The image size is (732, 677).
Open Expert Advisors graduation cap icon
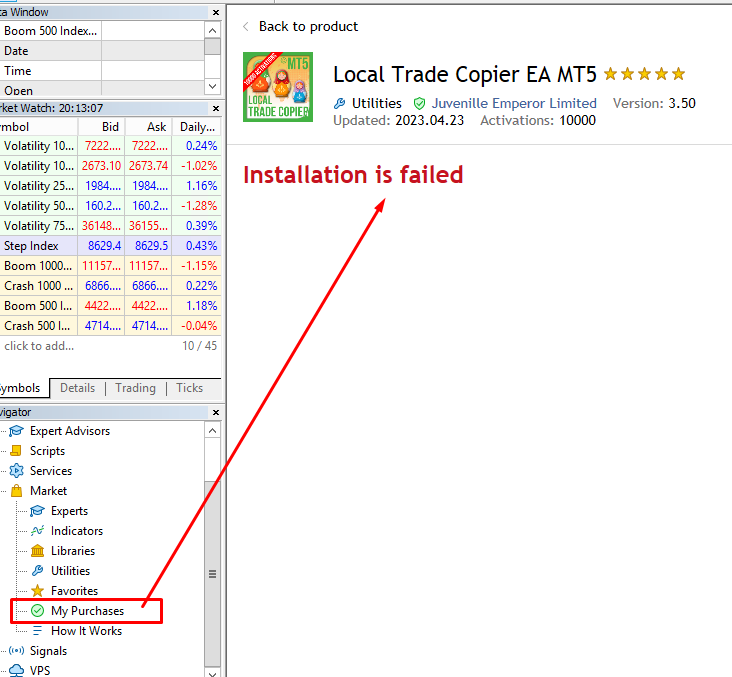click(x=16, y=431)
